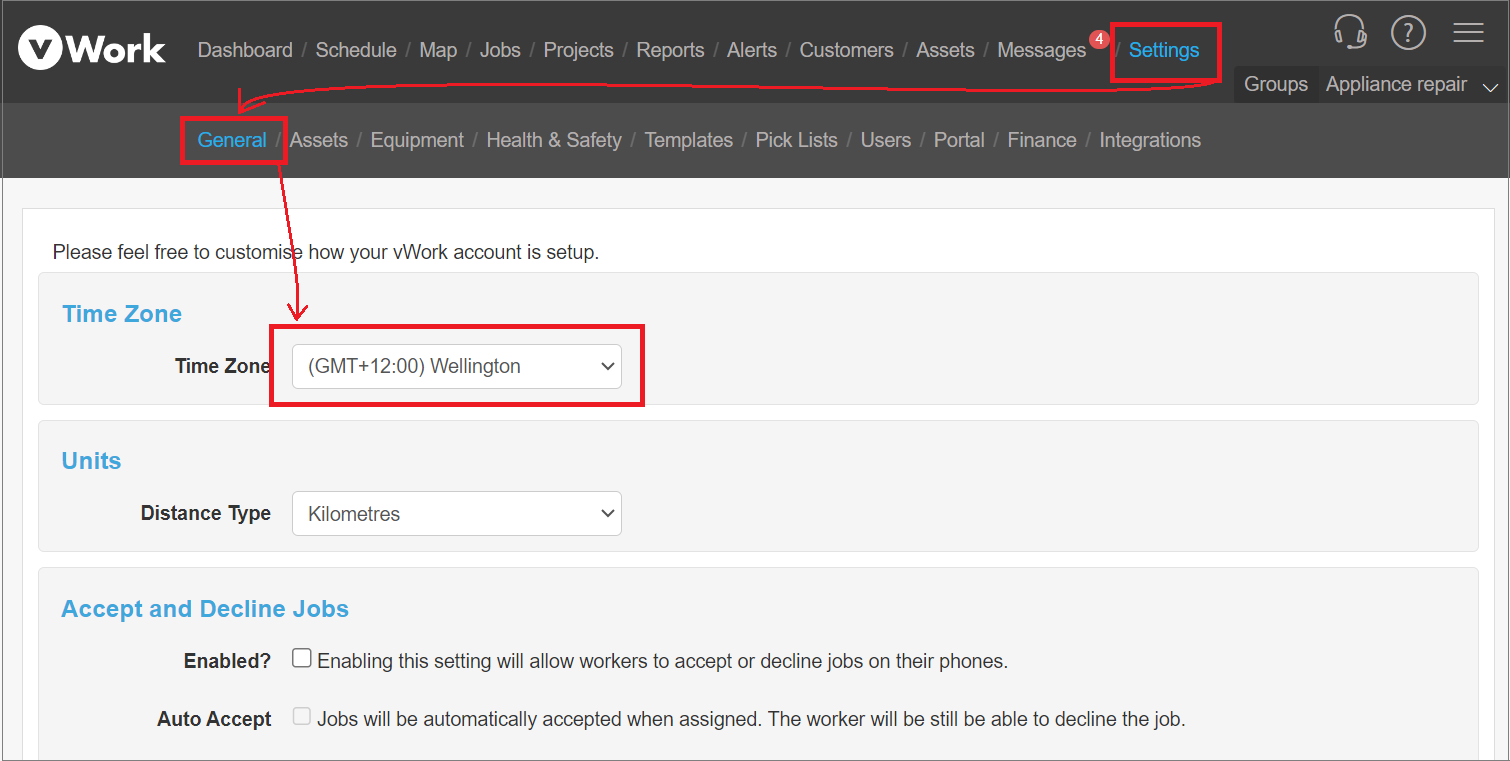Open the Alerts section
The height and width of the screenshot is (761, 1510).
click(x=752, y=50)
